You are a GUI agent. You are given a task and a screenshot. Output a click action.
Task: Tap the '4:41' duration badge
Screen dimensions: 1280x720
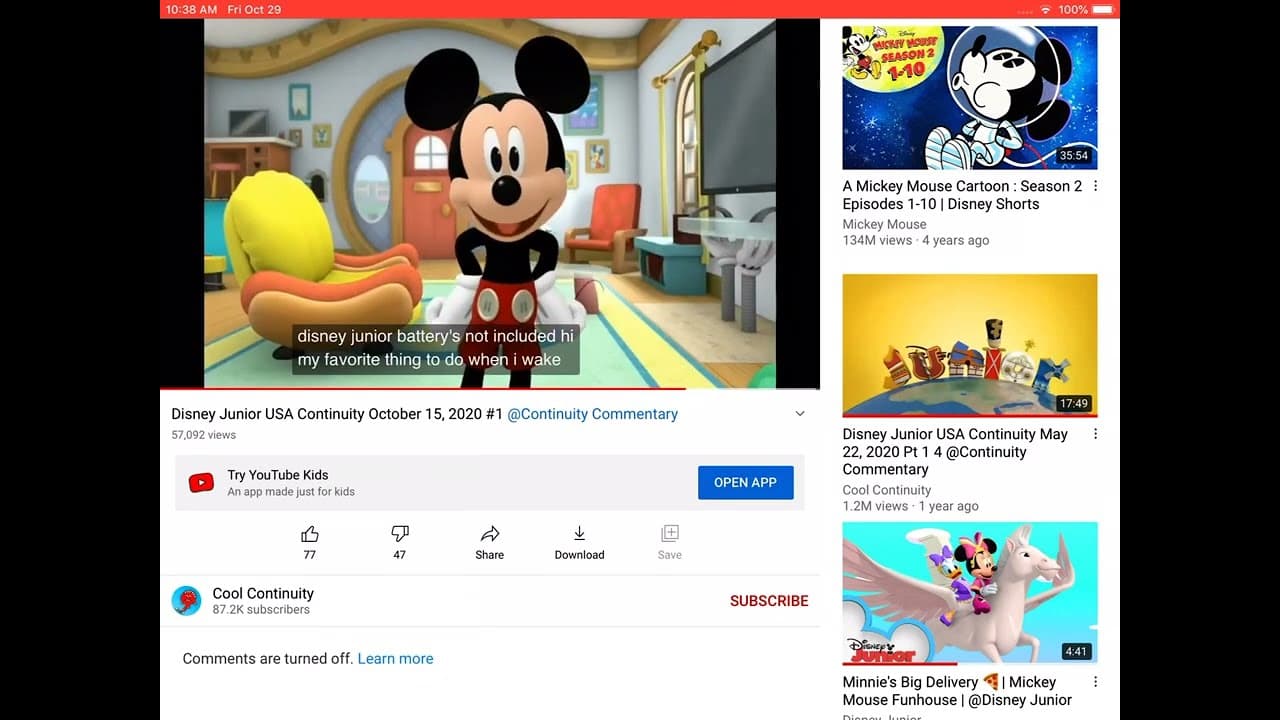click(1076, 652)
